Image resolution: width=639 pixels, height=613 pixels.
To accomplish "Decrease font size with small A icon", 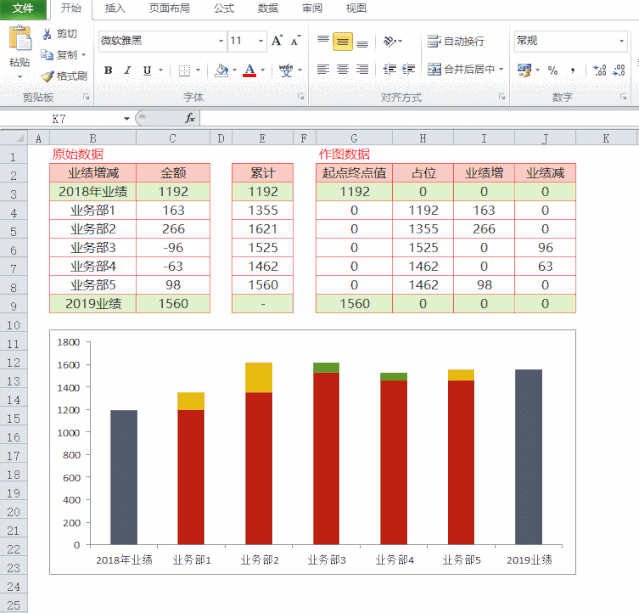I will (x=295, y=41).
